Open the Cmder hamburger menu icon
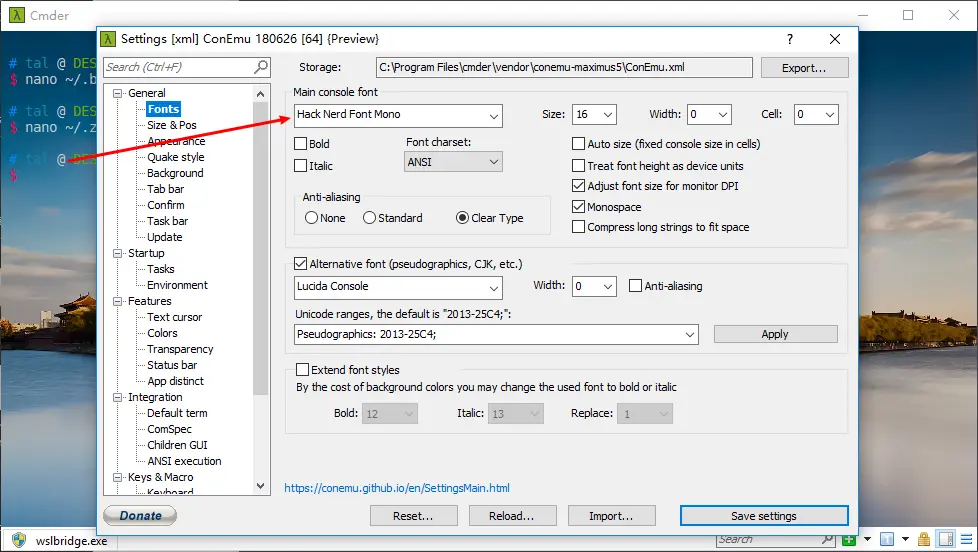This screenshot has width=978, height=552. point(966,540)
